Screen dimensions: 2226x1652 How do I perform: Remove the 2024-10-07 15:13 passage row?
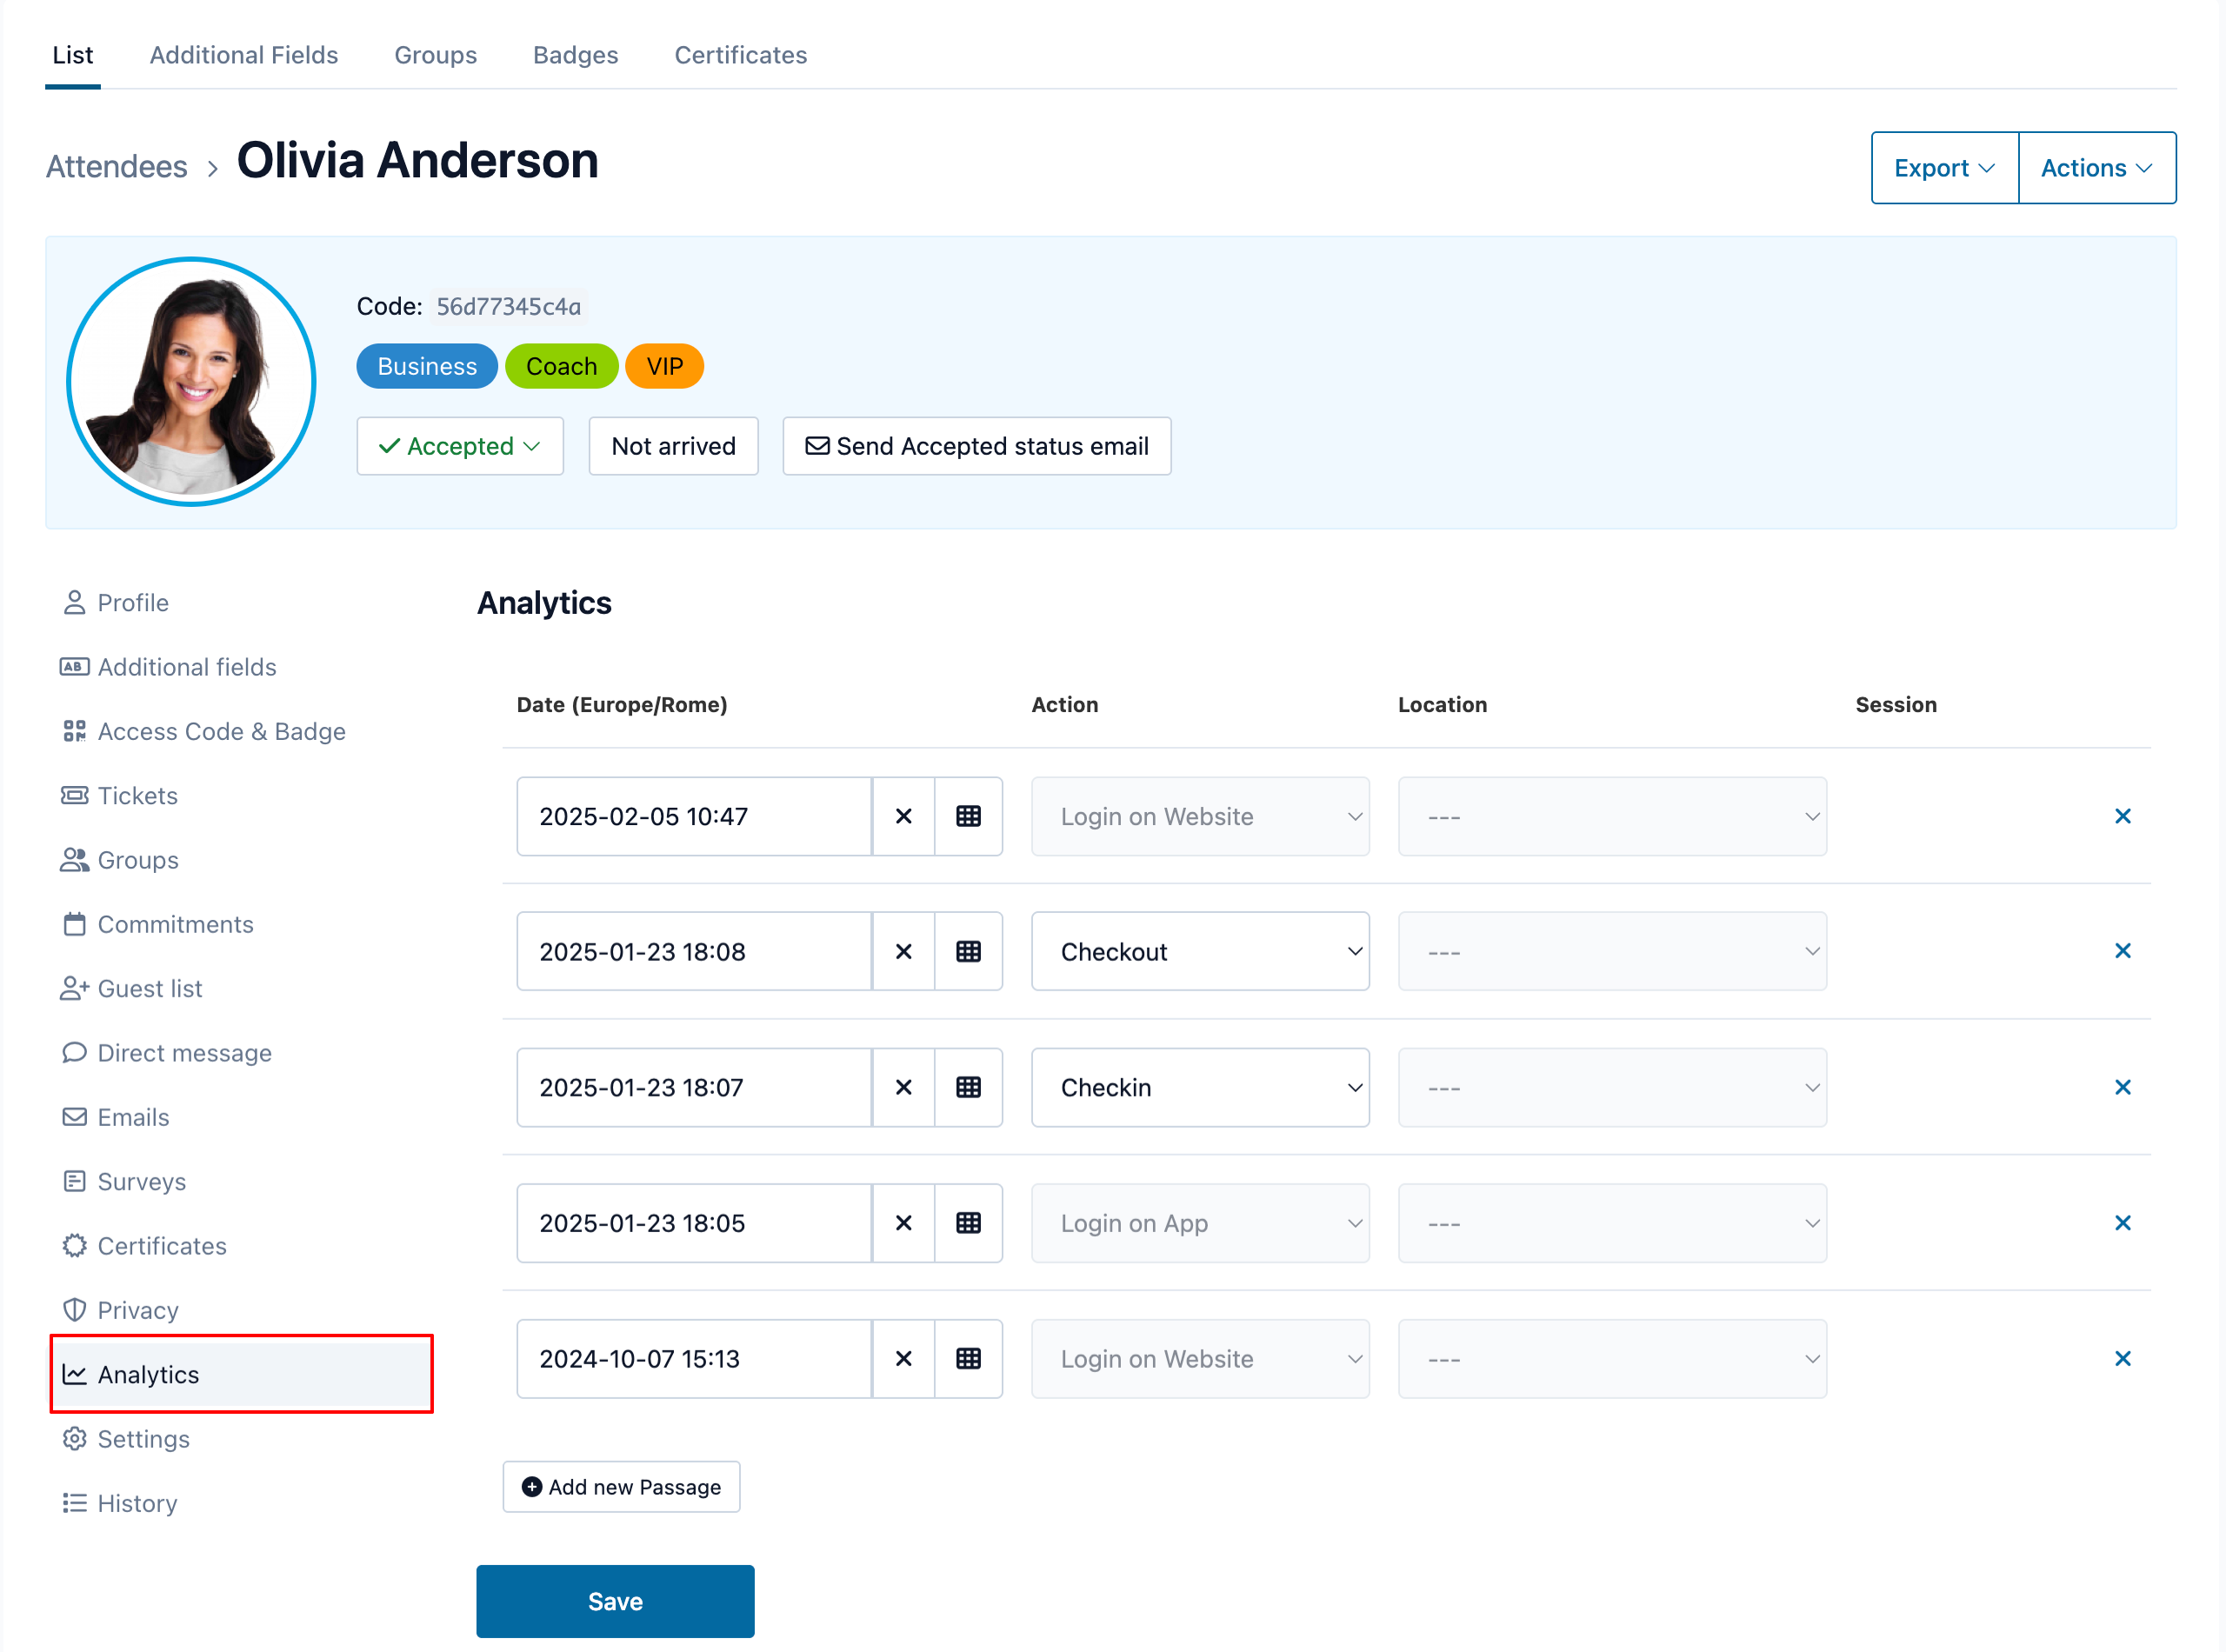2122,1358
